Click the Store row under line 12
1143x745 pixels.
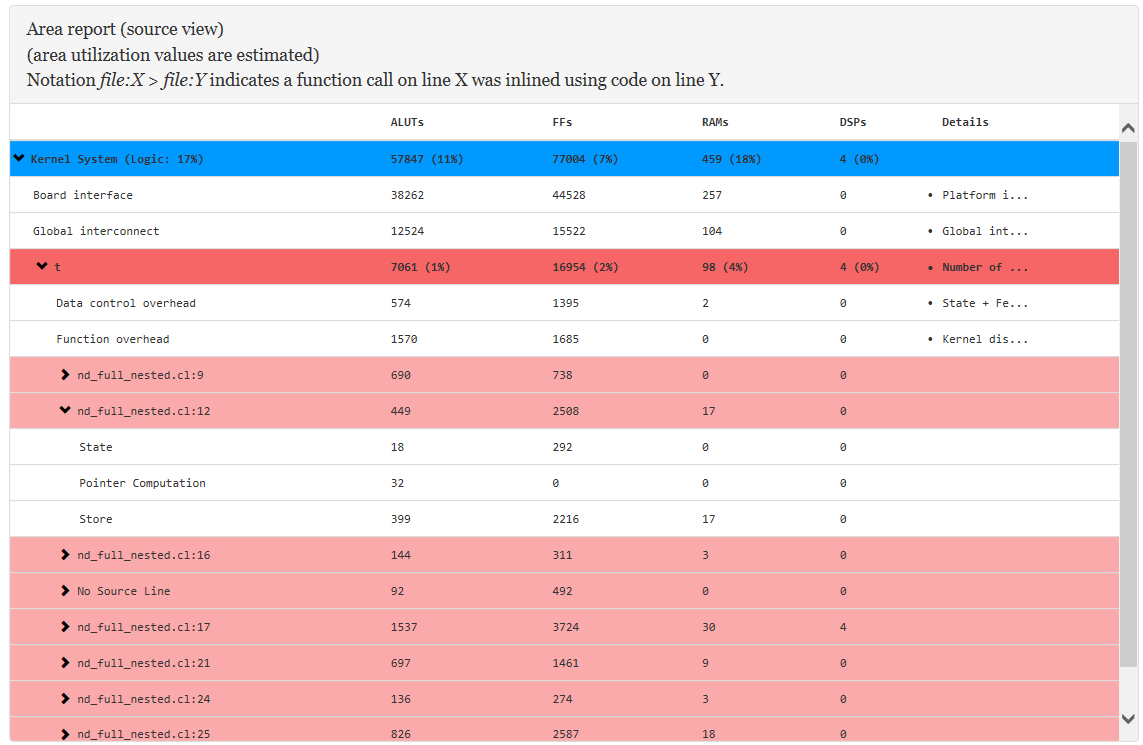(96, 519)
